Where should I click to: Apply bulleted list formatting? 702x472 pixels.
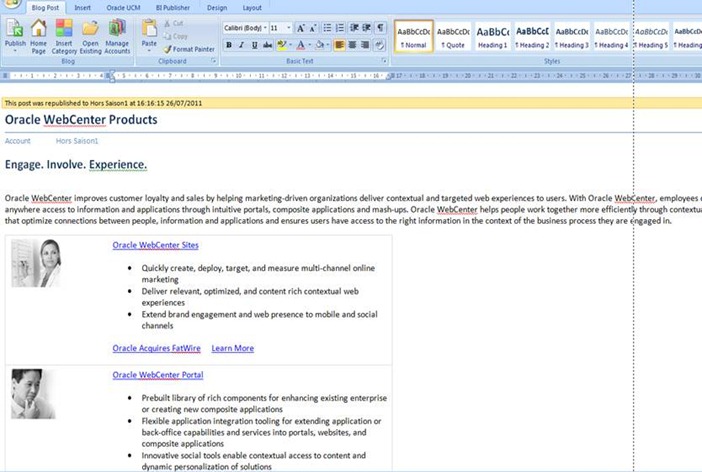click(327, 28)
